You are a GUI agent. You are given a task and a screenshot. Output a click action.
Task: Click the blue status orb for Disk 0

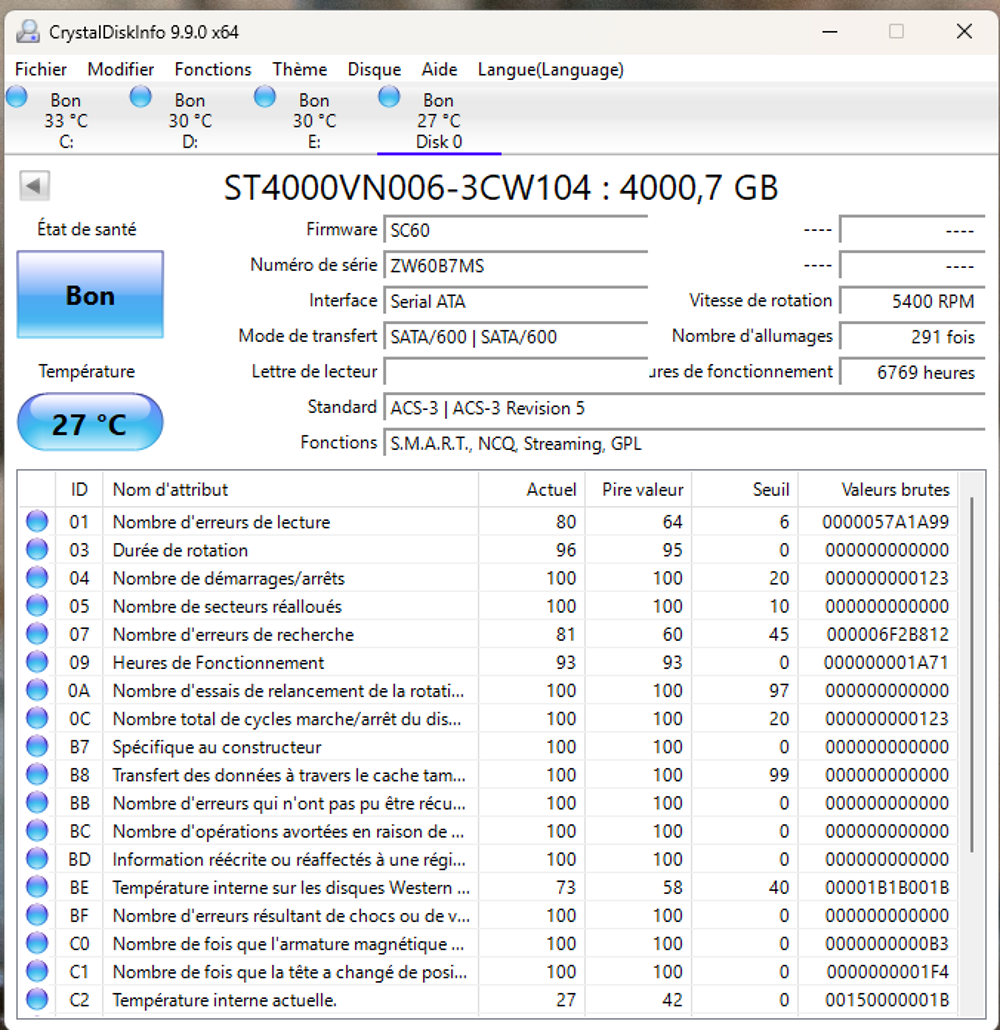[x=389, y=97]
